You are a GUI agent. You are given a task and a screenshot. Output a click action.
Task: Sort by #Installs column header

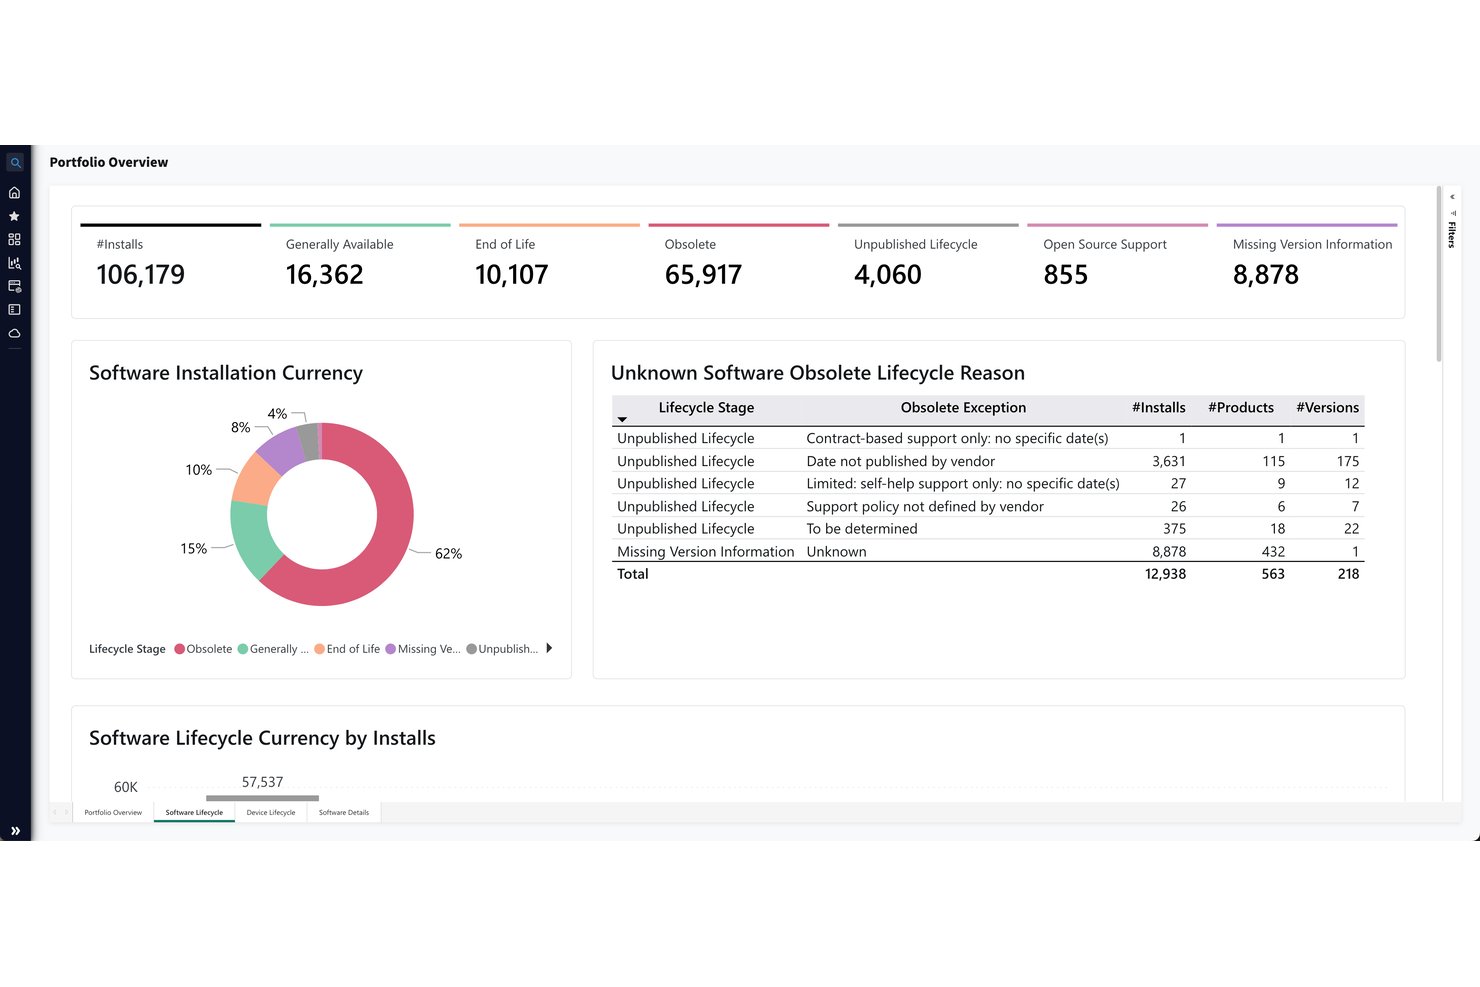tap(1158, 408)
